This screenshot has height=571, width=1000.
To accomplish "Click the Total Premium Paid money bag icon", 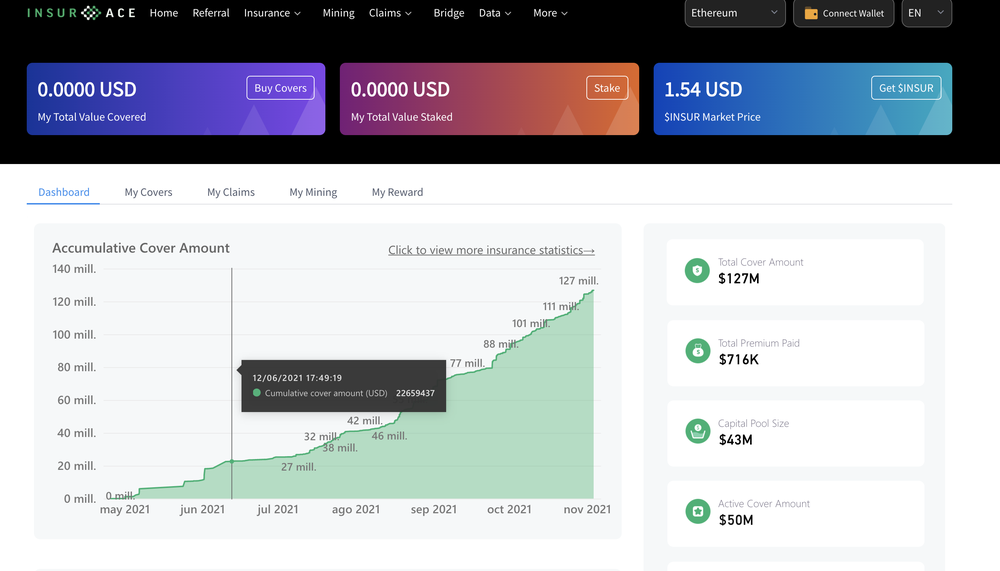I will pyautogui.click(x=697, y=351).
